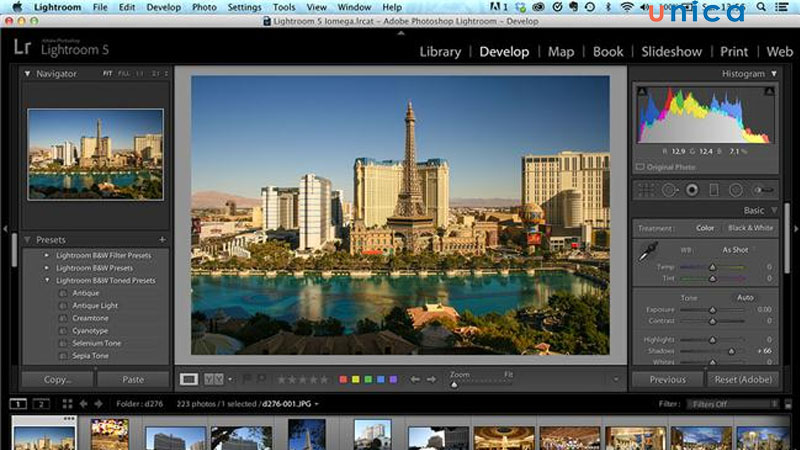
Task: Go back using filmstrip bar left arrow
Action: (83, 404)
